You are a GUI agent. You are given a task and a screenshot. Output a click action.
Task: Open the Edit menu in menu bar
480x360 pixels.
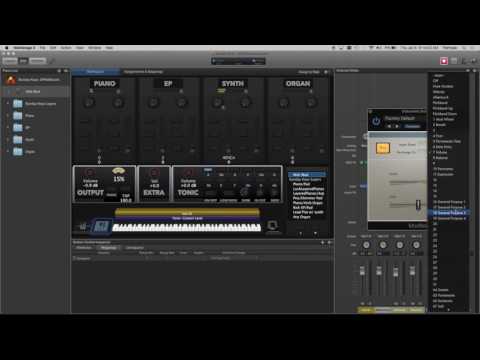[x=53, y=48]
